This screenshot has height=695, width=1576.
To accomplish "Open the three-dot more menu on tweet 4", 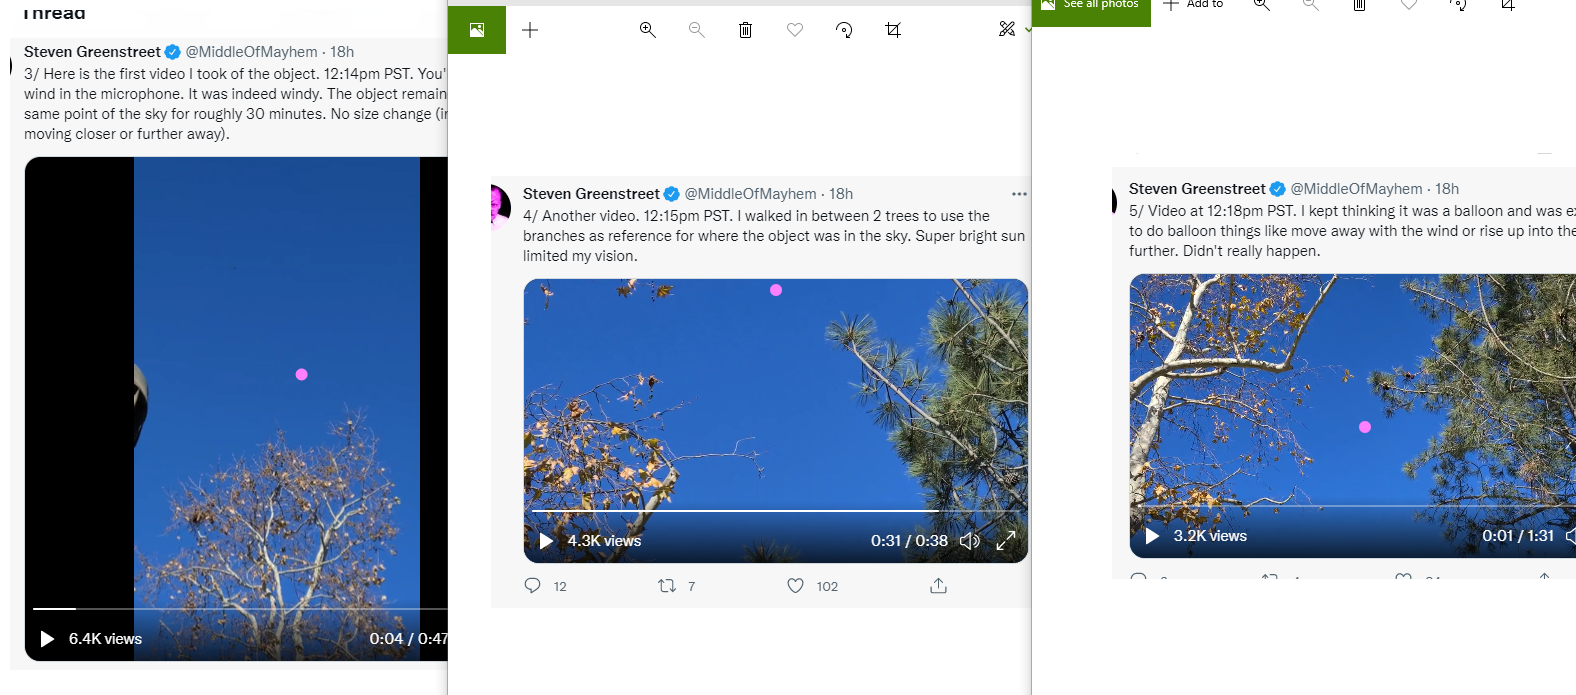I will pos(1019,194).
